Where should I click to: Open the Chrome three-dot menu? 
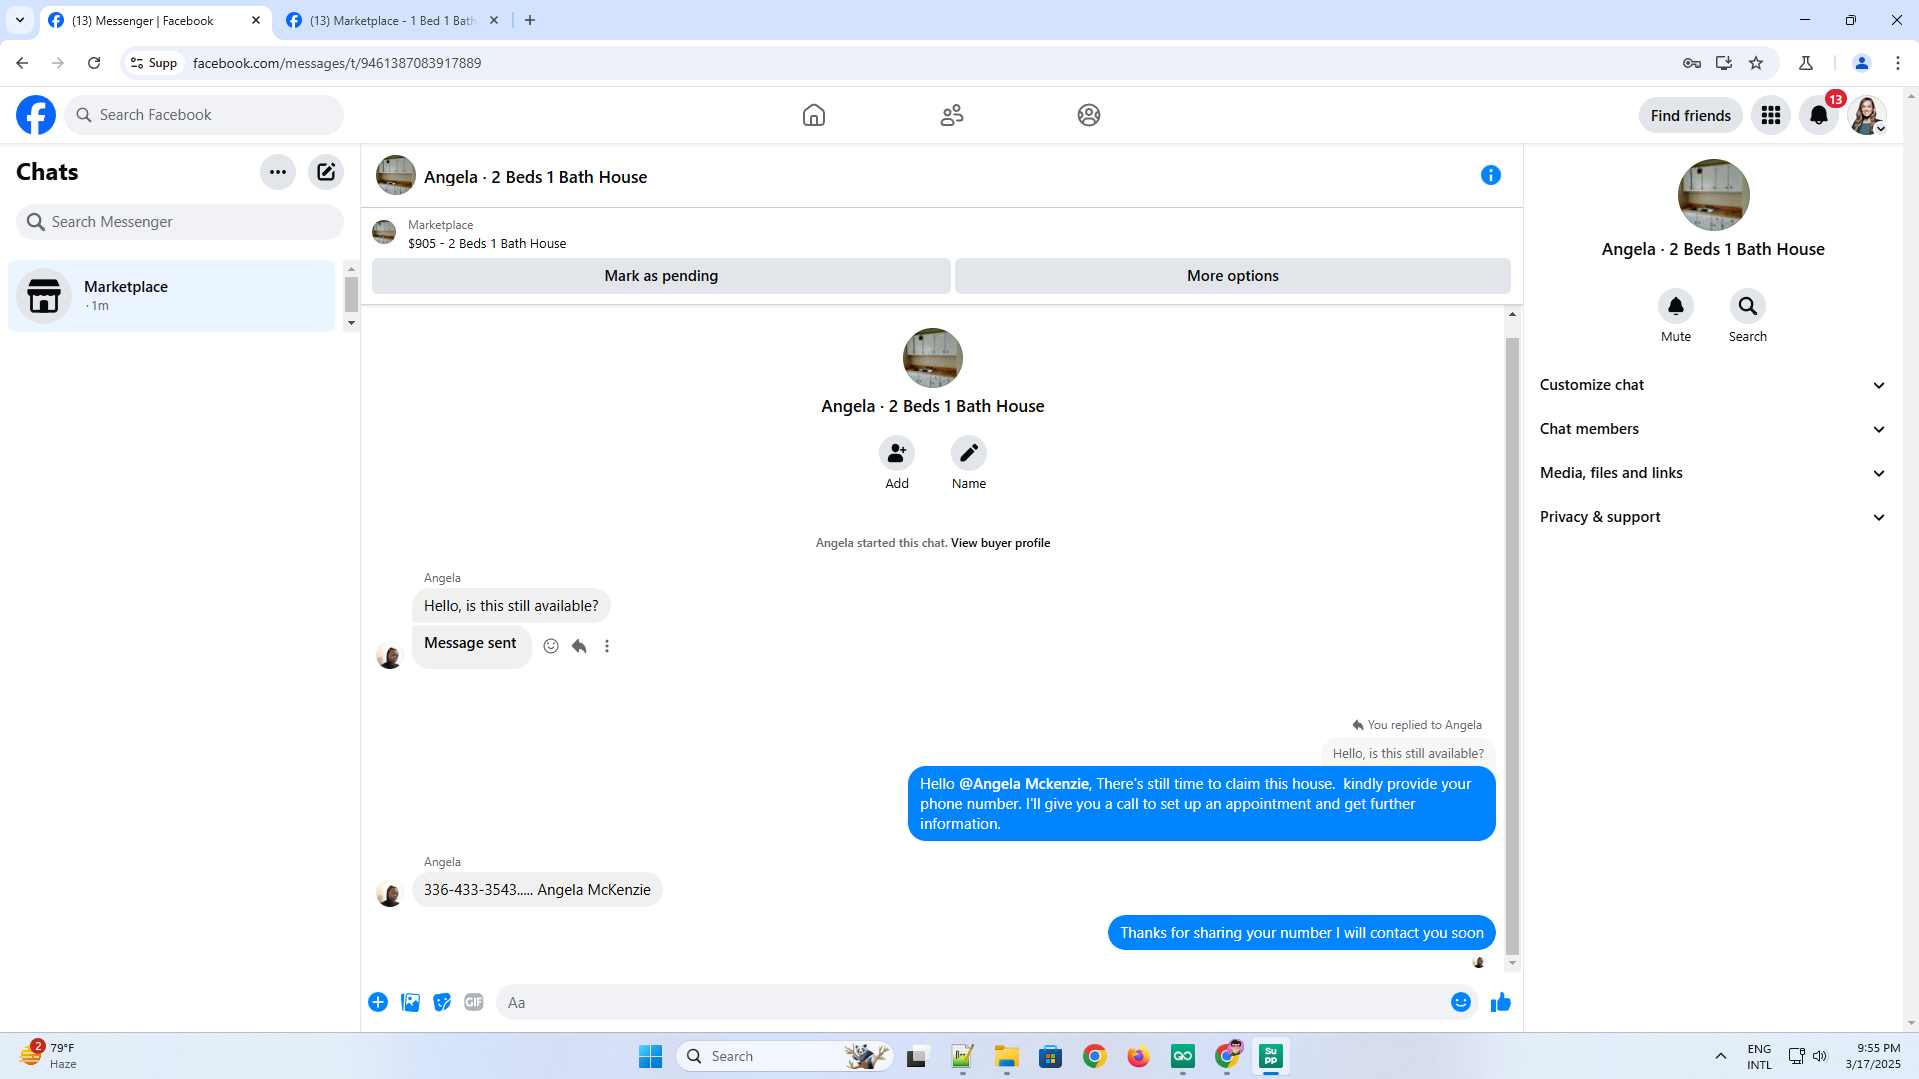click(x=1898, y=63)
